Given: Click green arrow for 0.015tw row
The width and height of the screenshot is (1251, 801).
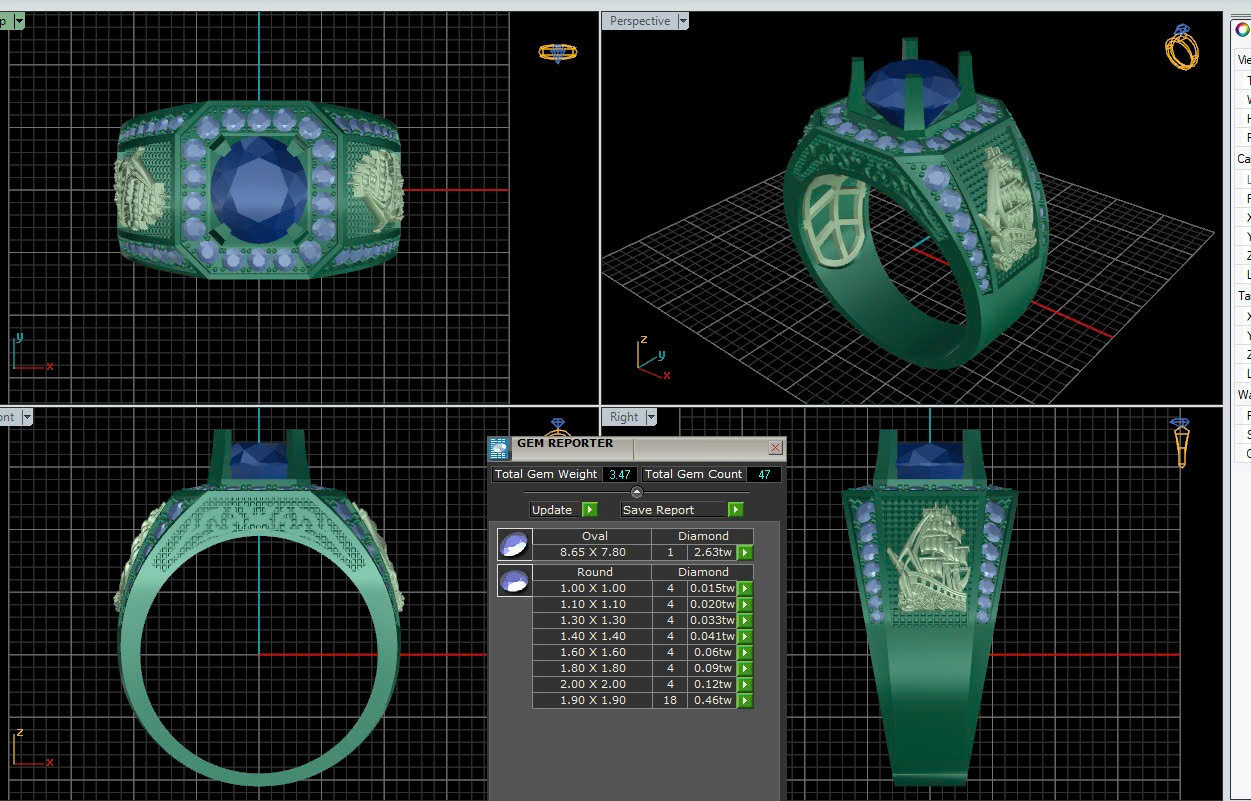Looking at the screenshot, I should 745,589.
